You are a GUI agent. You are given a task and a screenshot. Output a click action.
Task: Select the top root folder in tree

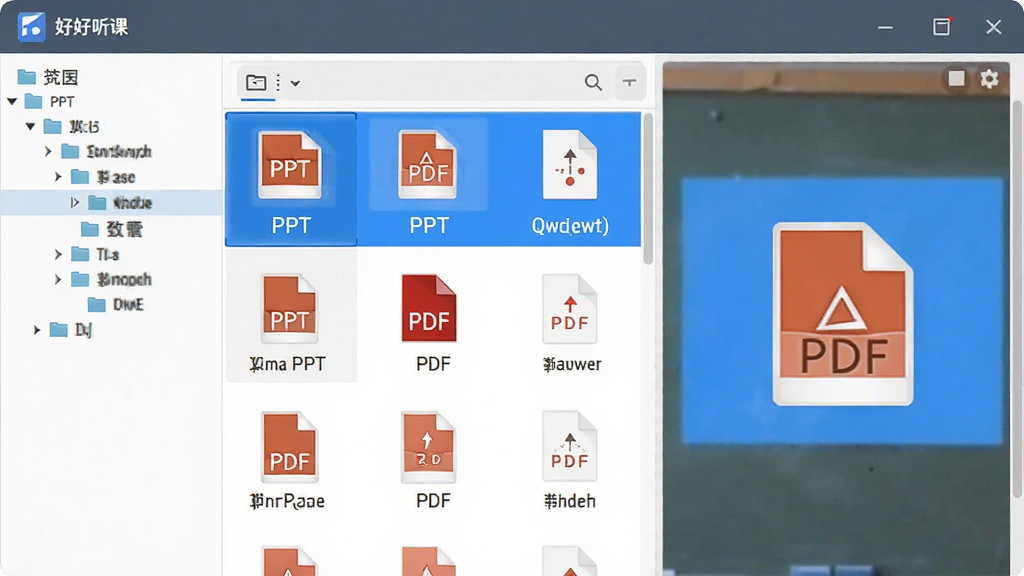pos(47,77)
